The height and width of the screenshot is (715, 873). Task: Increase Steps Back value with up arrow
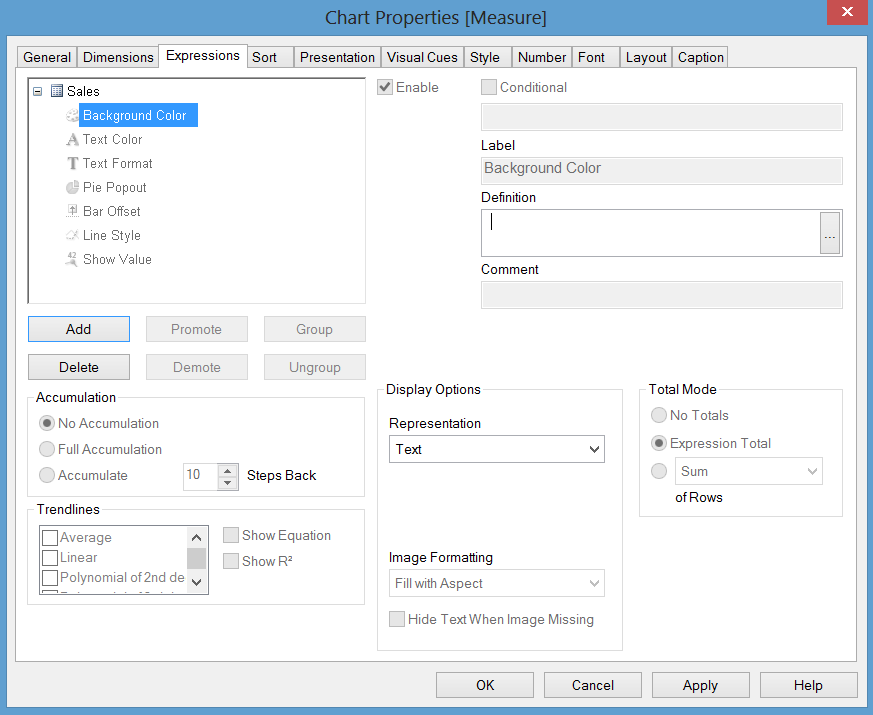pyautogui.click(x=227, y=471)
